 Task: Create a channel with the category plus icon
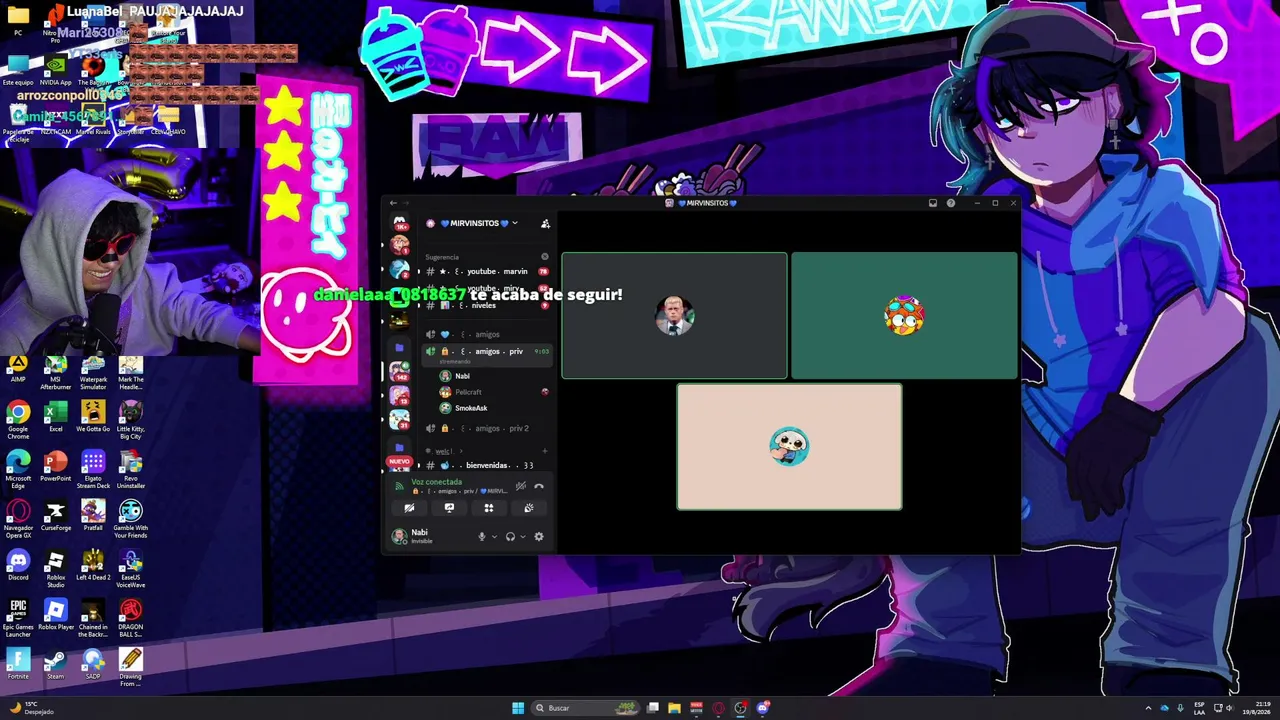[545, 451]
